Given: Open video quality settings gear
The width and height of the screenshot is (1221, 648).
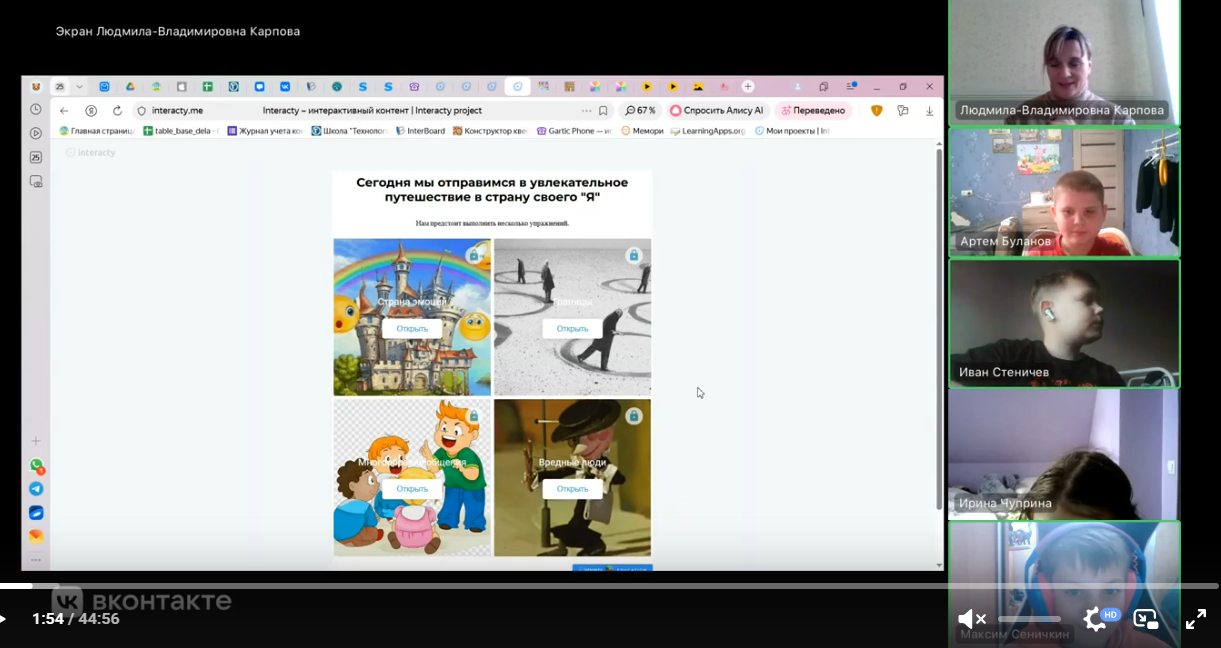Looking at the screenshot, I should click(1094, 619).
